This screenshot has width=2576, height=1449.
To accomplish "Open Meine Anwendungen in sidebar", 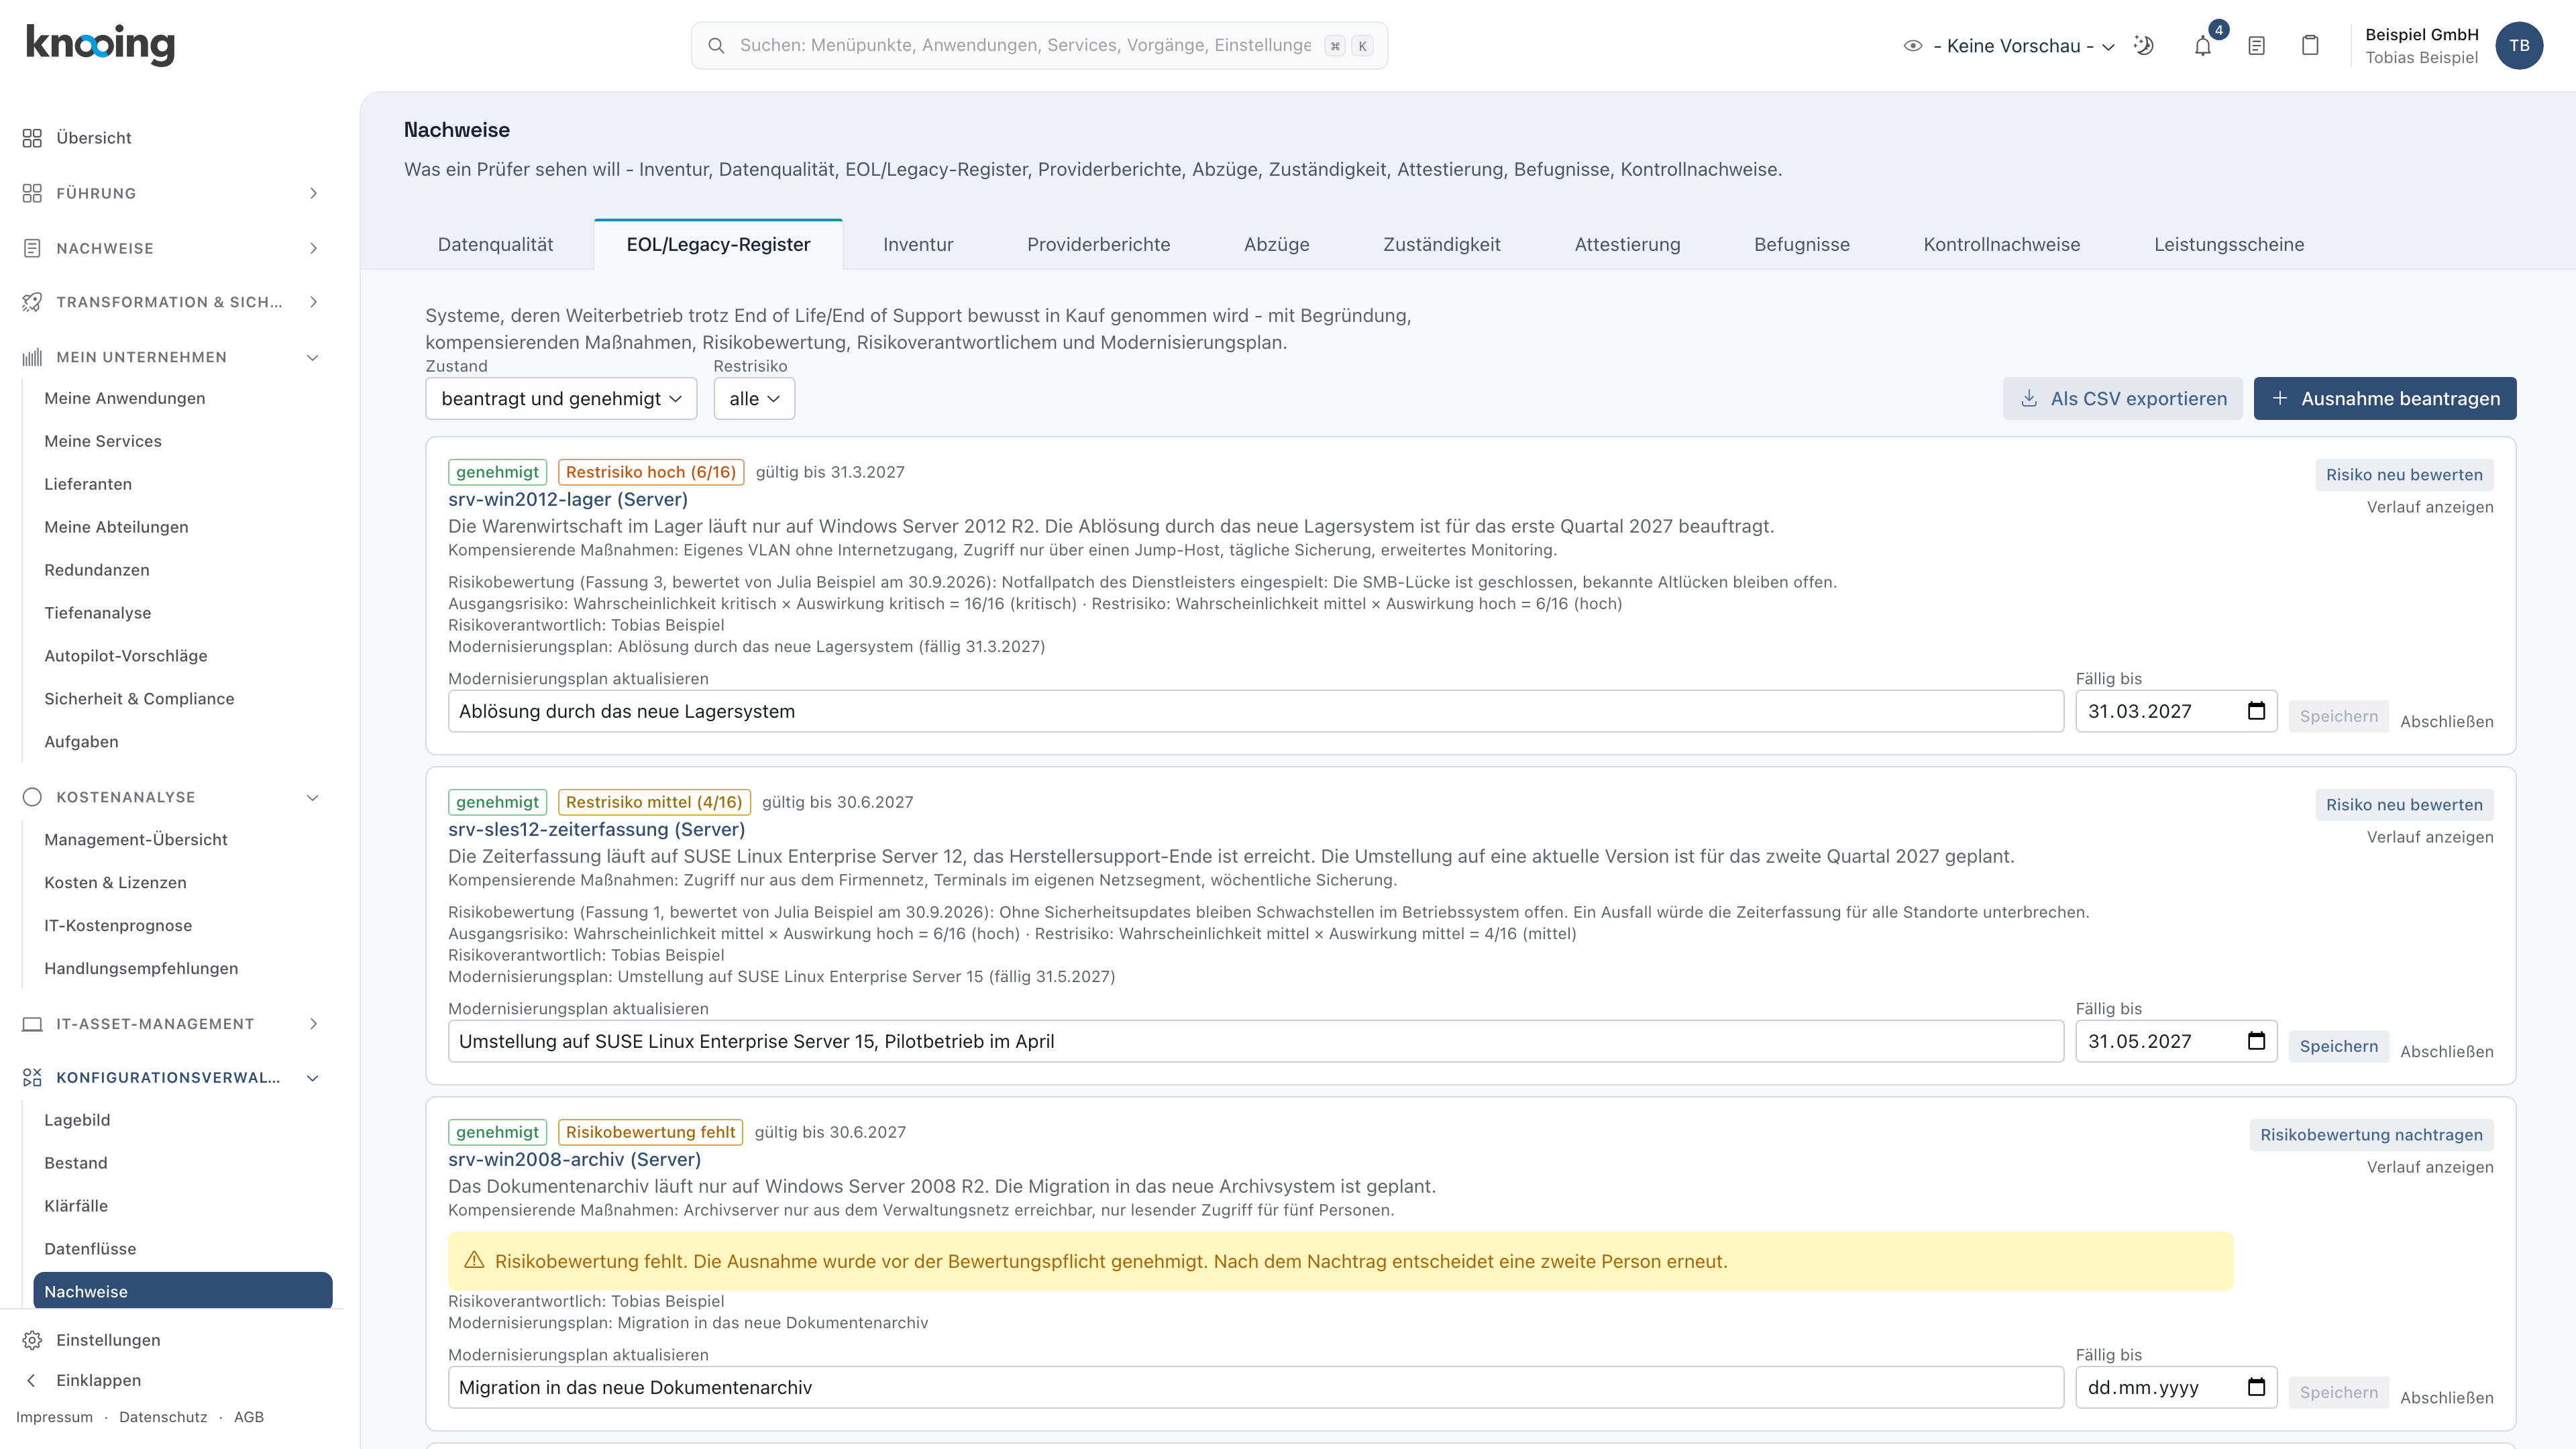I will point(124,398).
